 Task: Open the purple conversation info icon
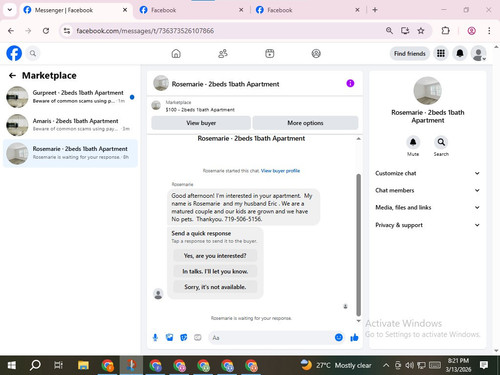coord(350,83)
